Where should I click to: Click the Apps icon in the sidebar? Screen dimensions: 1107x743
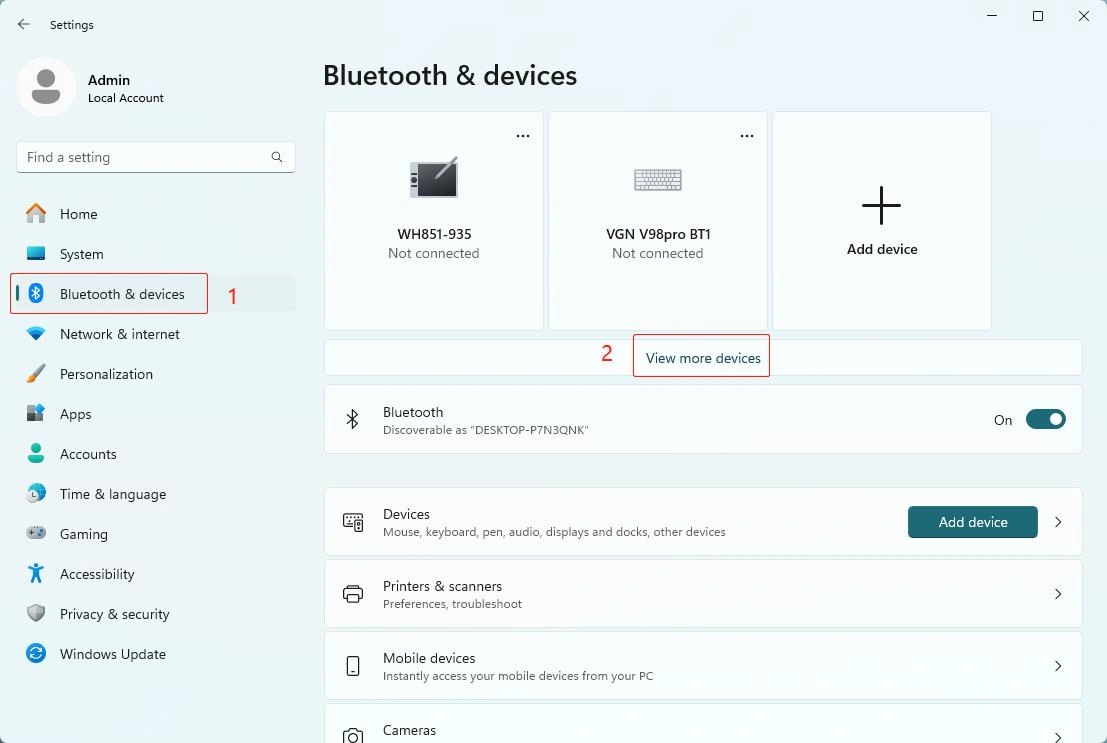pyautogui.click(x=36, y=413)
